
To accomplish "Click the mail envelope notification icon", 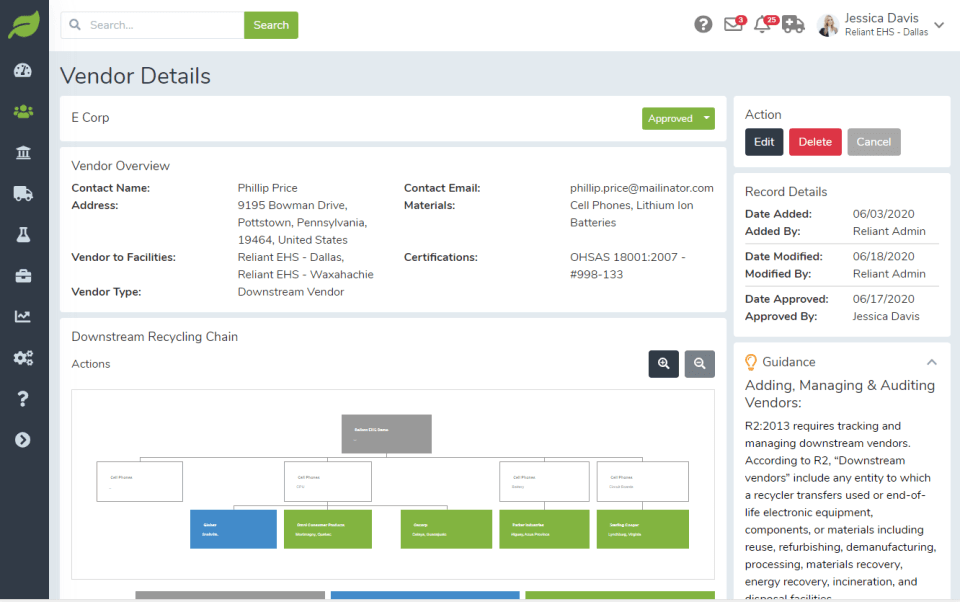I will (x=733, y=25).
